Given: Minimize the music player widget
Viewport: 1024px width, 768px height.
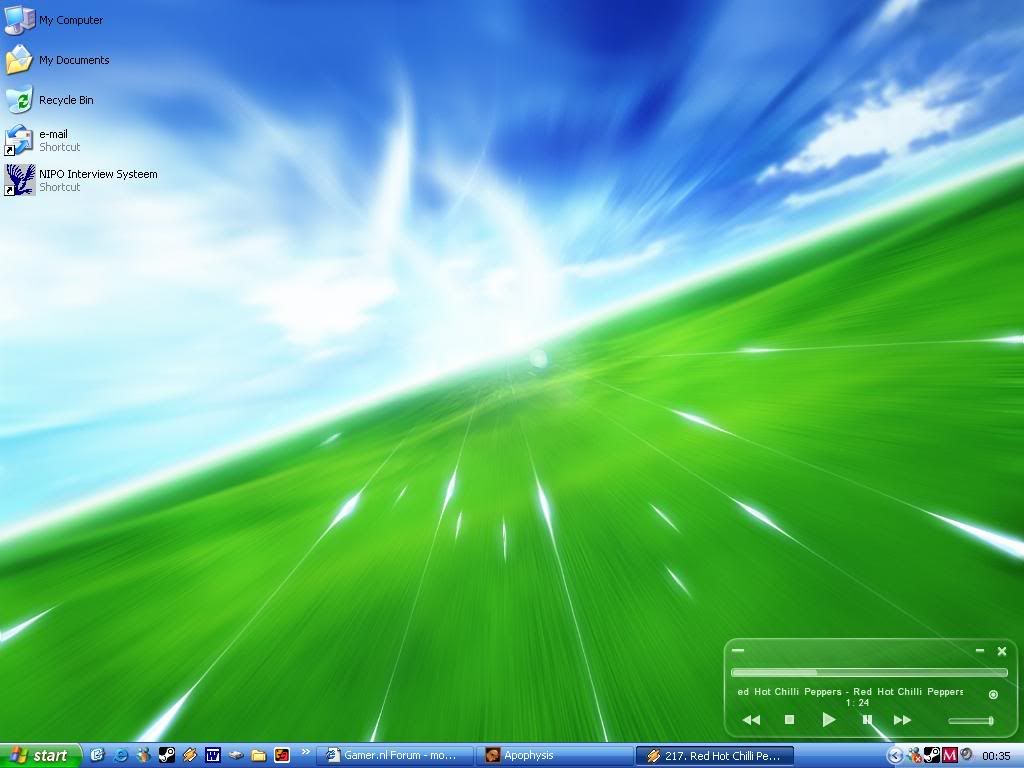Looking at the screenshot, I should (980, 650).
